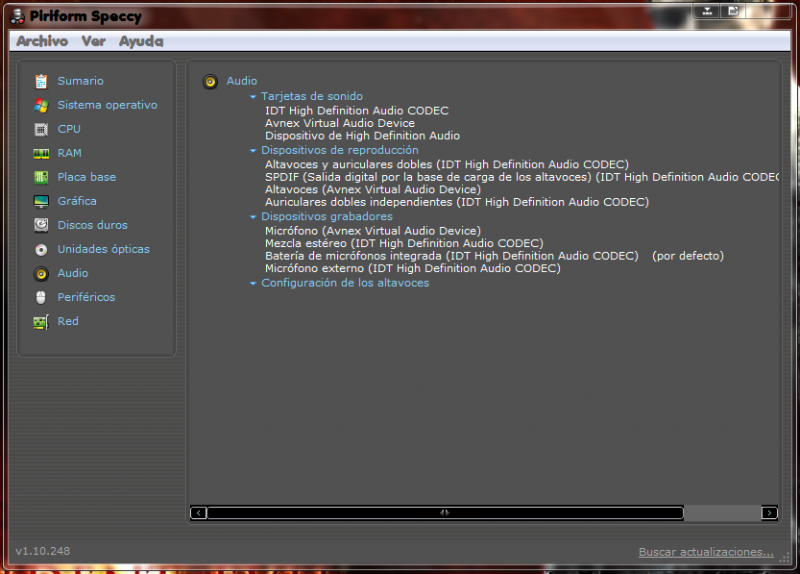This screenshot has height=574, width=800.
Task: View the Unidades ópticas section
Action: coord(104,248)
